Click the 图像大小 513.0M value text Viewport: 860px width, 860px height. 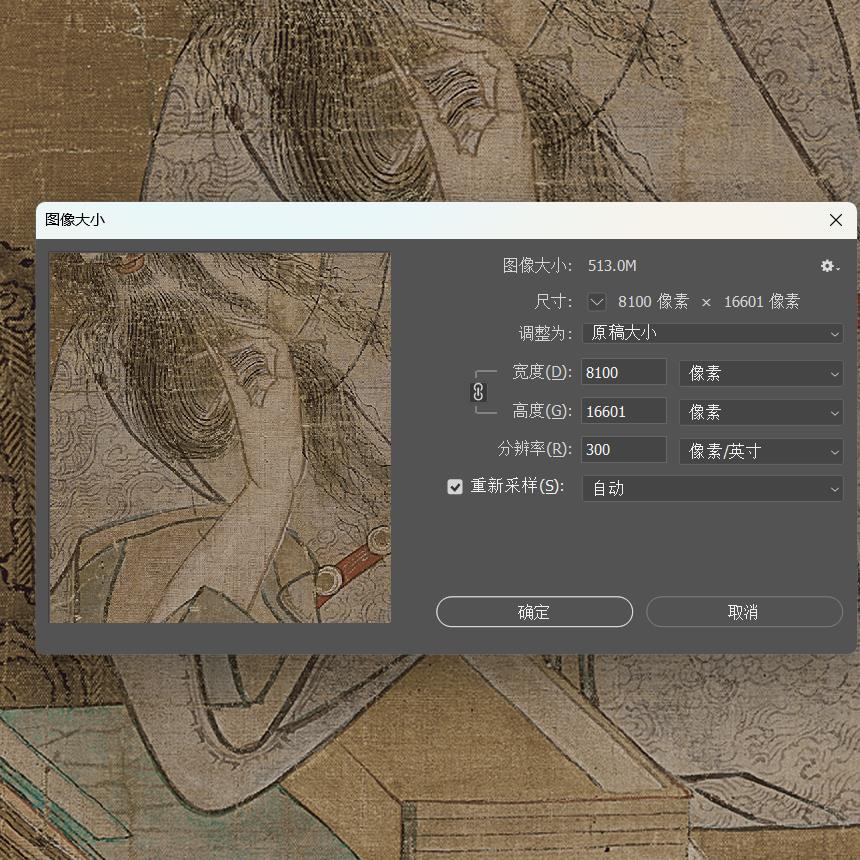tap(612, 266)
